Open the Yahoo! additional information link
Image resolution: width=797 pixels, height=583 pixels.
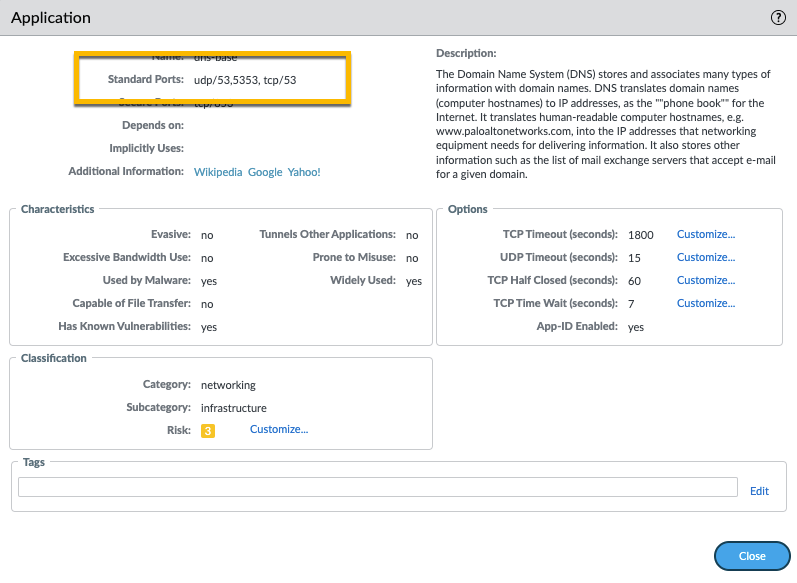coord(304,172)
